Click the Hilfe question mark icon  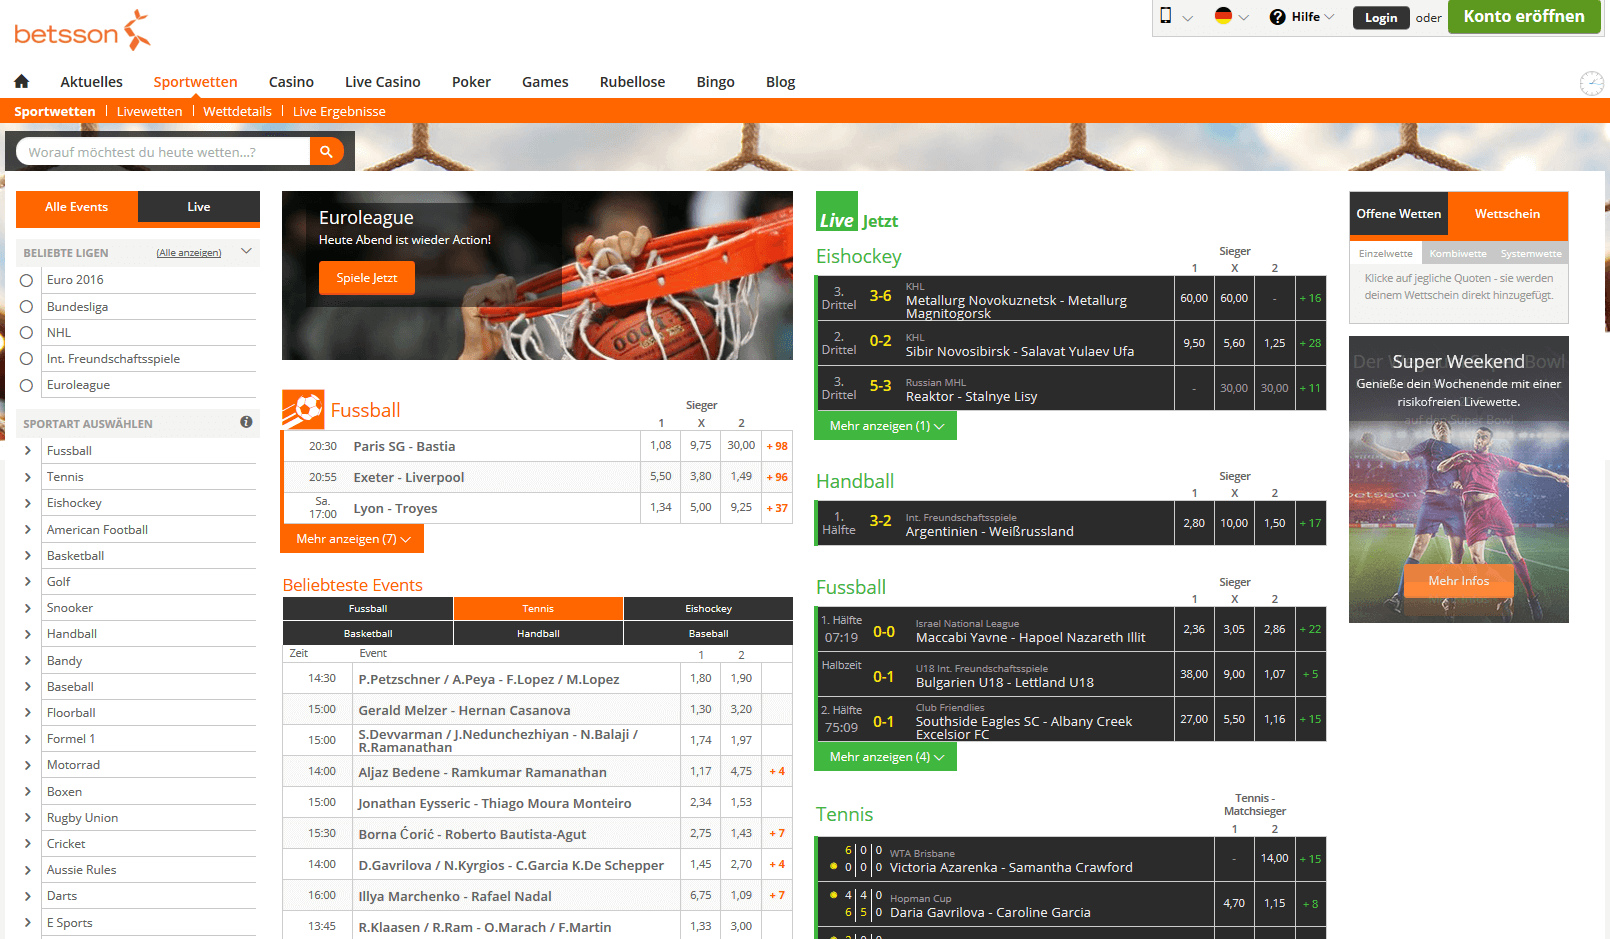[x=1278, y=17]
